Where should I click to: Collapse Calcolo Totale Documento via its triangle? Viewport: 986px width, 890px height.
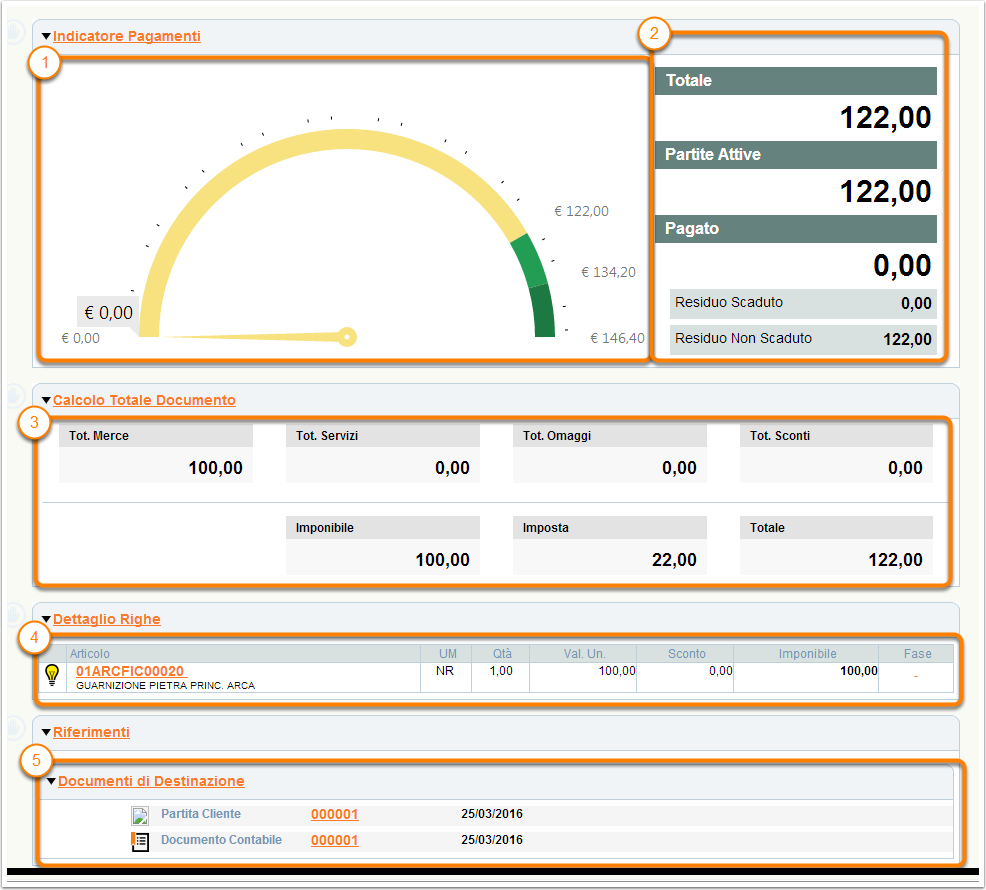(x=46, y=401)
